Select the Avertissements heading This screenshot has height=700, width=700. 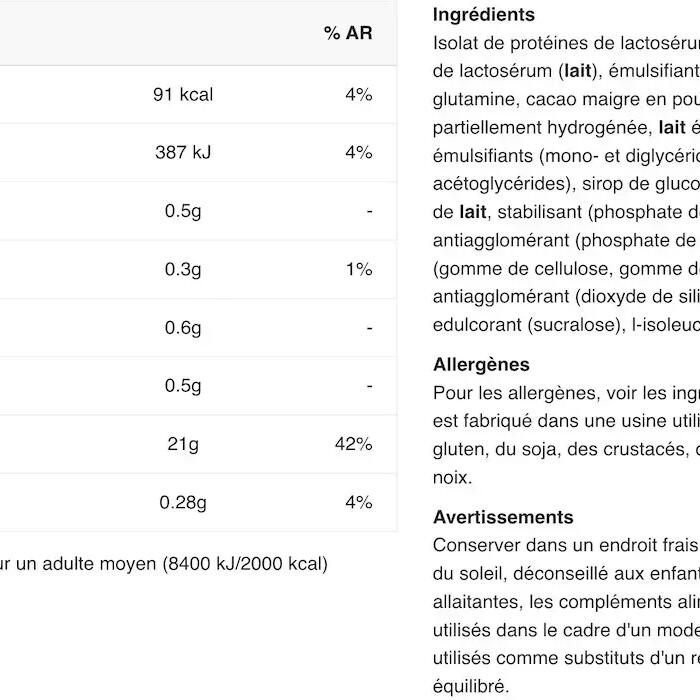point(503,517)
